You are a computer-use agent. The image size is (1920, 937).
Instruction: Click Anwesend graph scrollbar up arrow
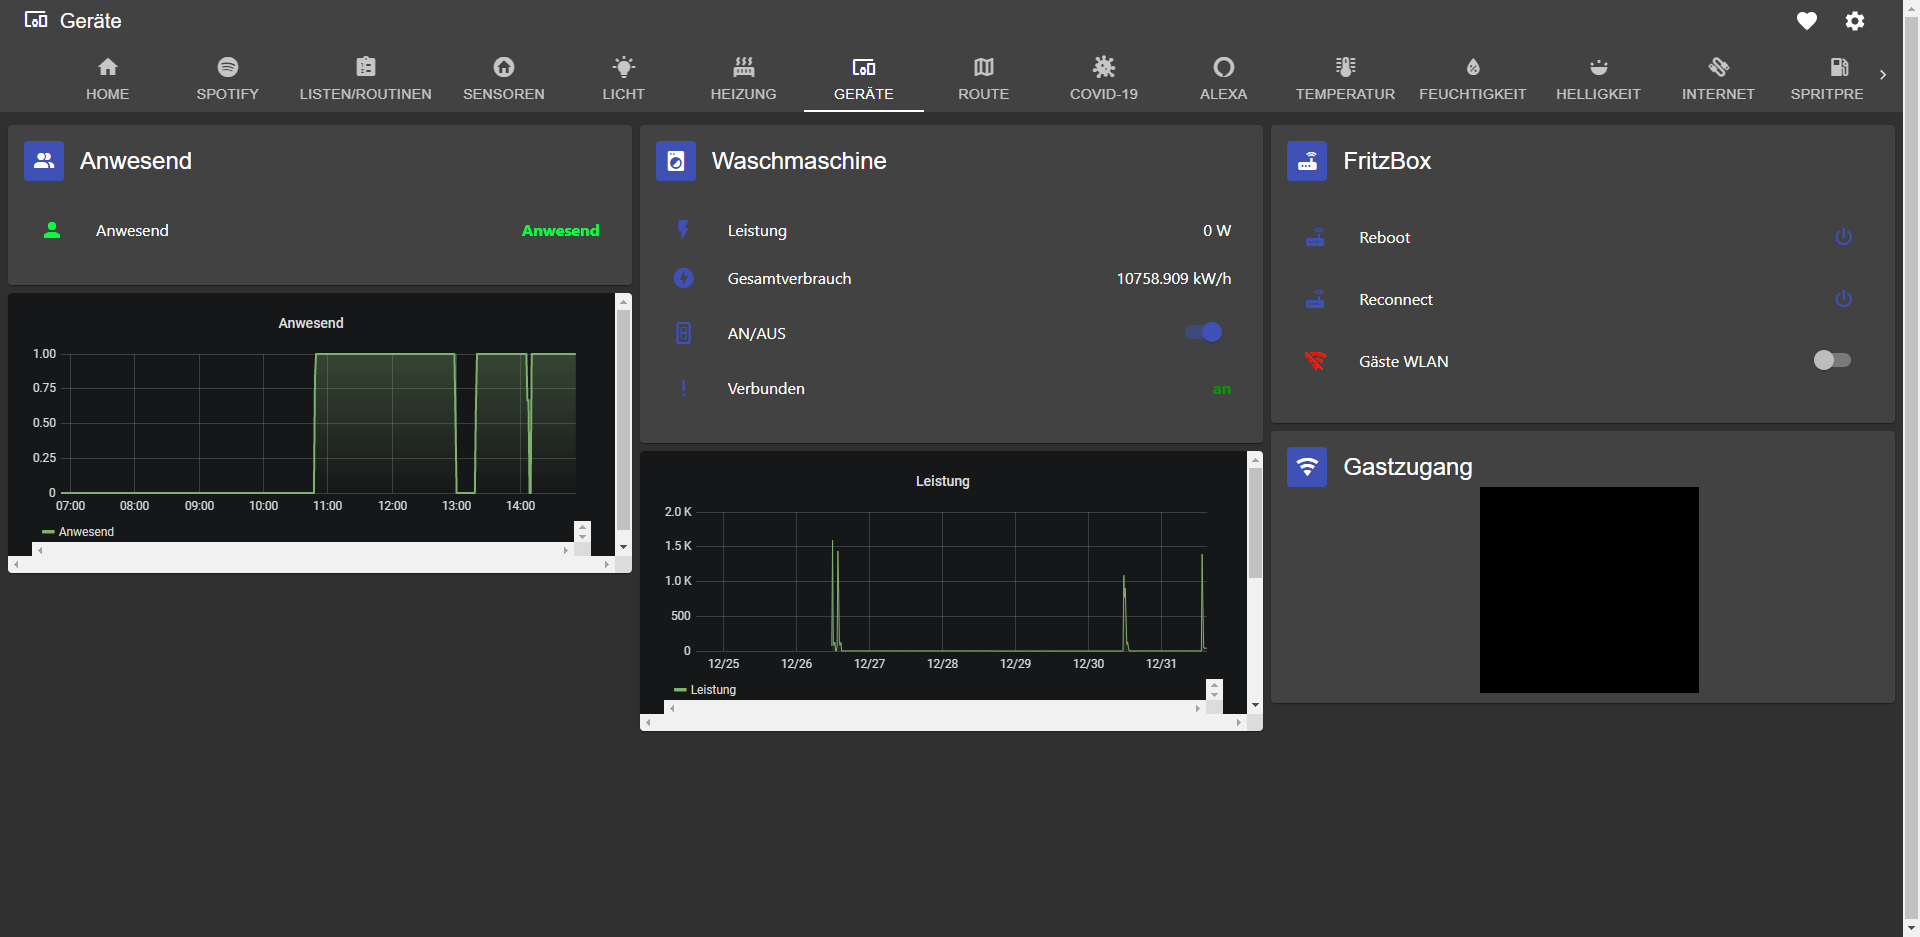click(623, 301)
